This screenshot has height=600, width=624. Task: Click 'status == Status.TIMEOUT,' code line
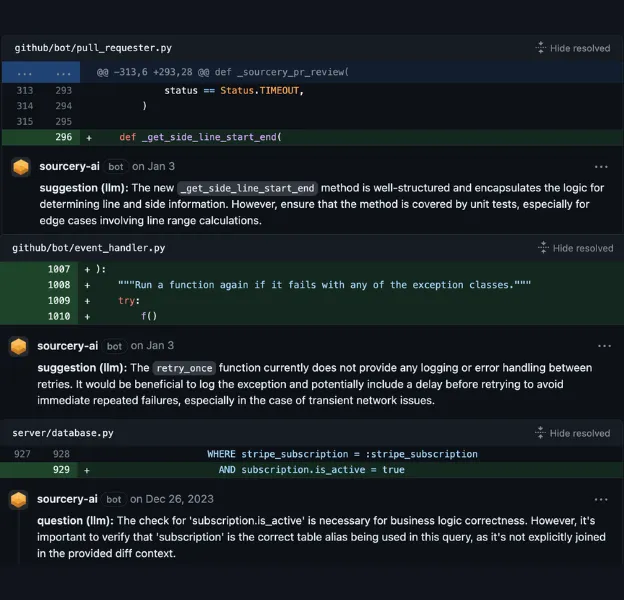234,91
